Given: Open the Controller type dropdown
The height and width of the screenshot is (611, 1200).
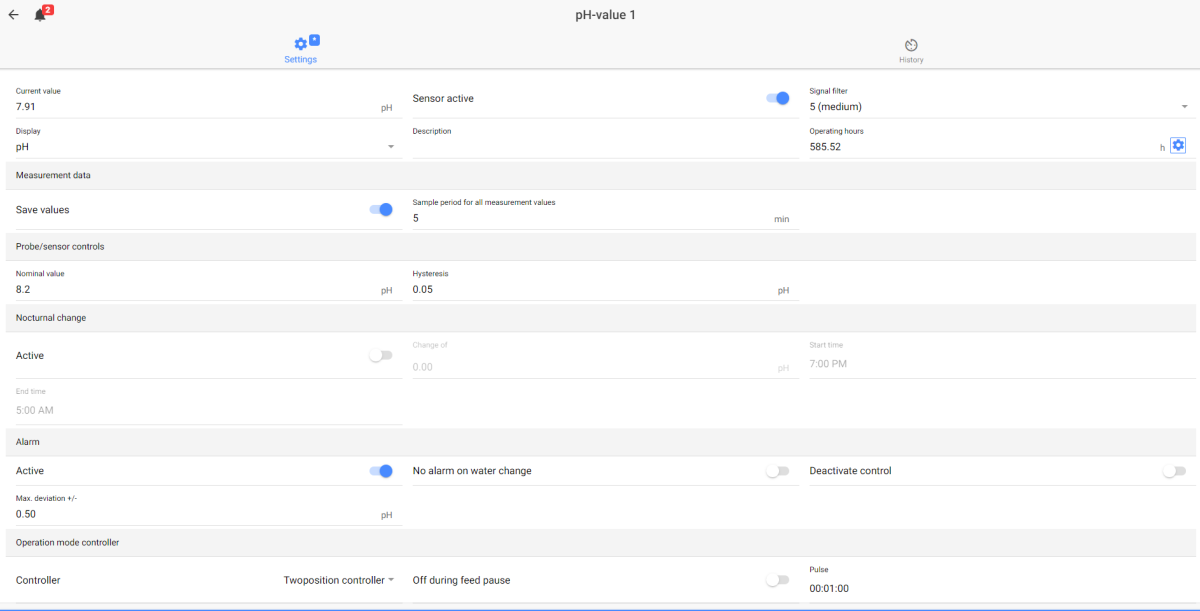Looking at the screenshot, I should (339, 580).
